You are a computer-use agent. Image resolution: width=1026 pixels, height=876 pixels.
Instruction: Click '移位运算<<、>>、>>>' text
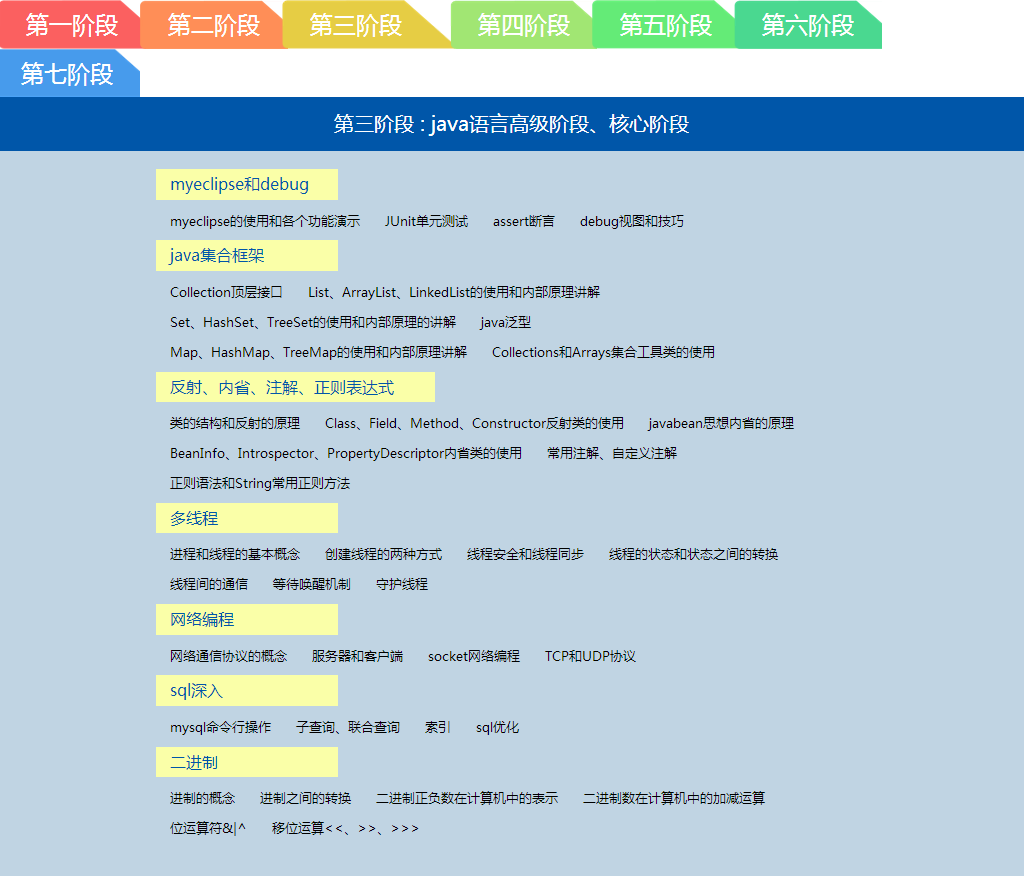[345, 828]
